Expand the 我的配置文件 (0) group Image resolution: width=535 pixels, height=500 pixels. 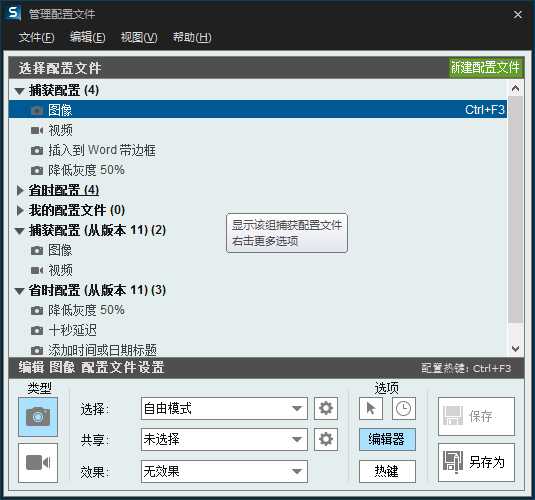pyautogui.click(x=20, y=210)
